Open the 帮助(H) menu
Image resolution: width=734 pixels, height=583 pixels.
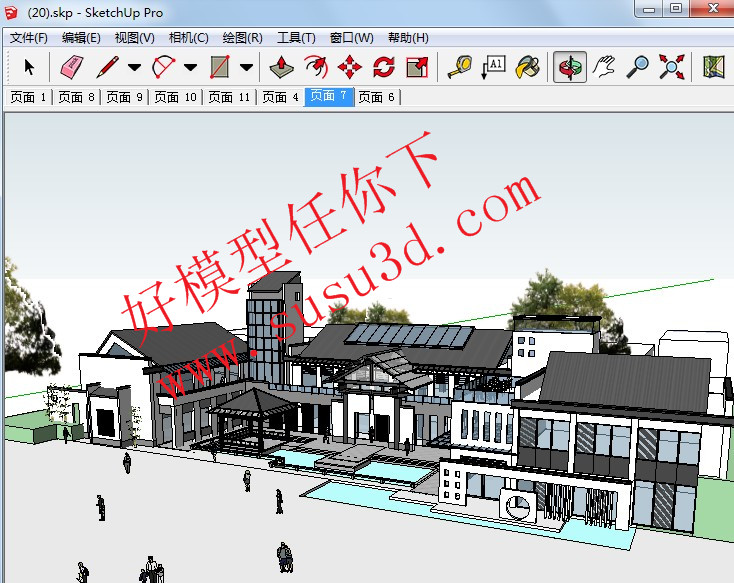[x=408, y=38]
